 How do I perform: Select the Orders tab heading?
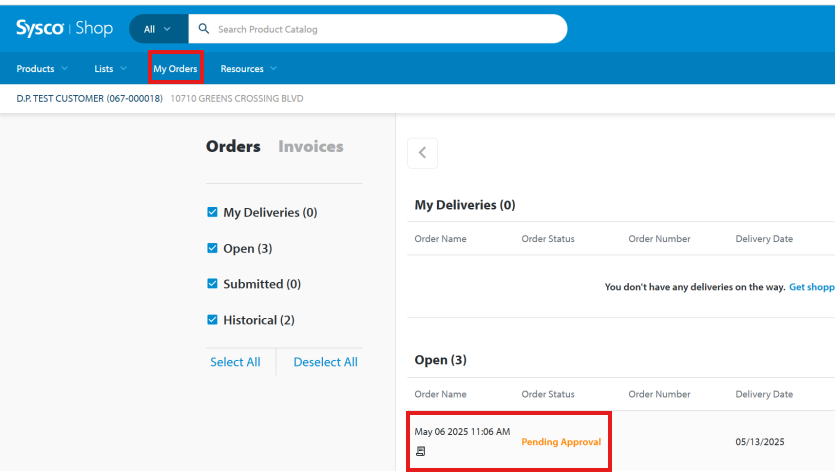233,146
